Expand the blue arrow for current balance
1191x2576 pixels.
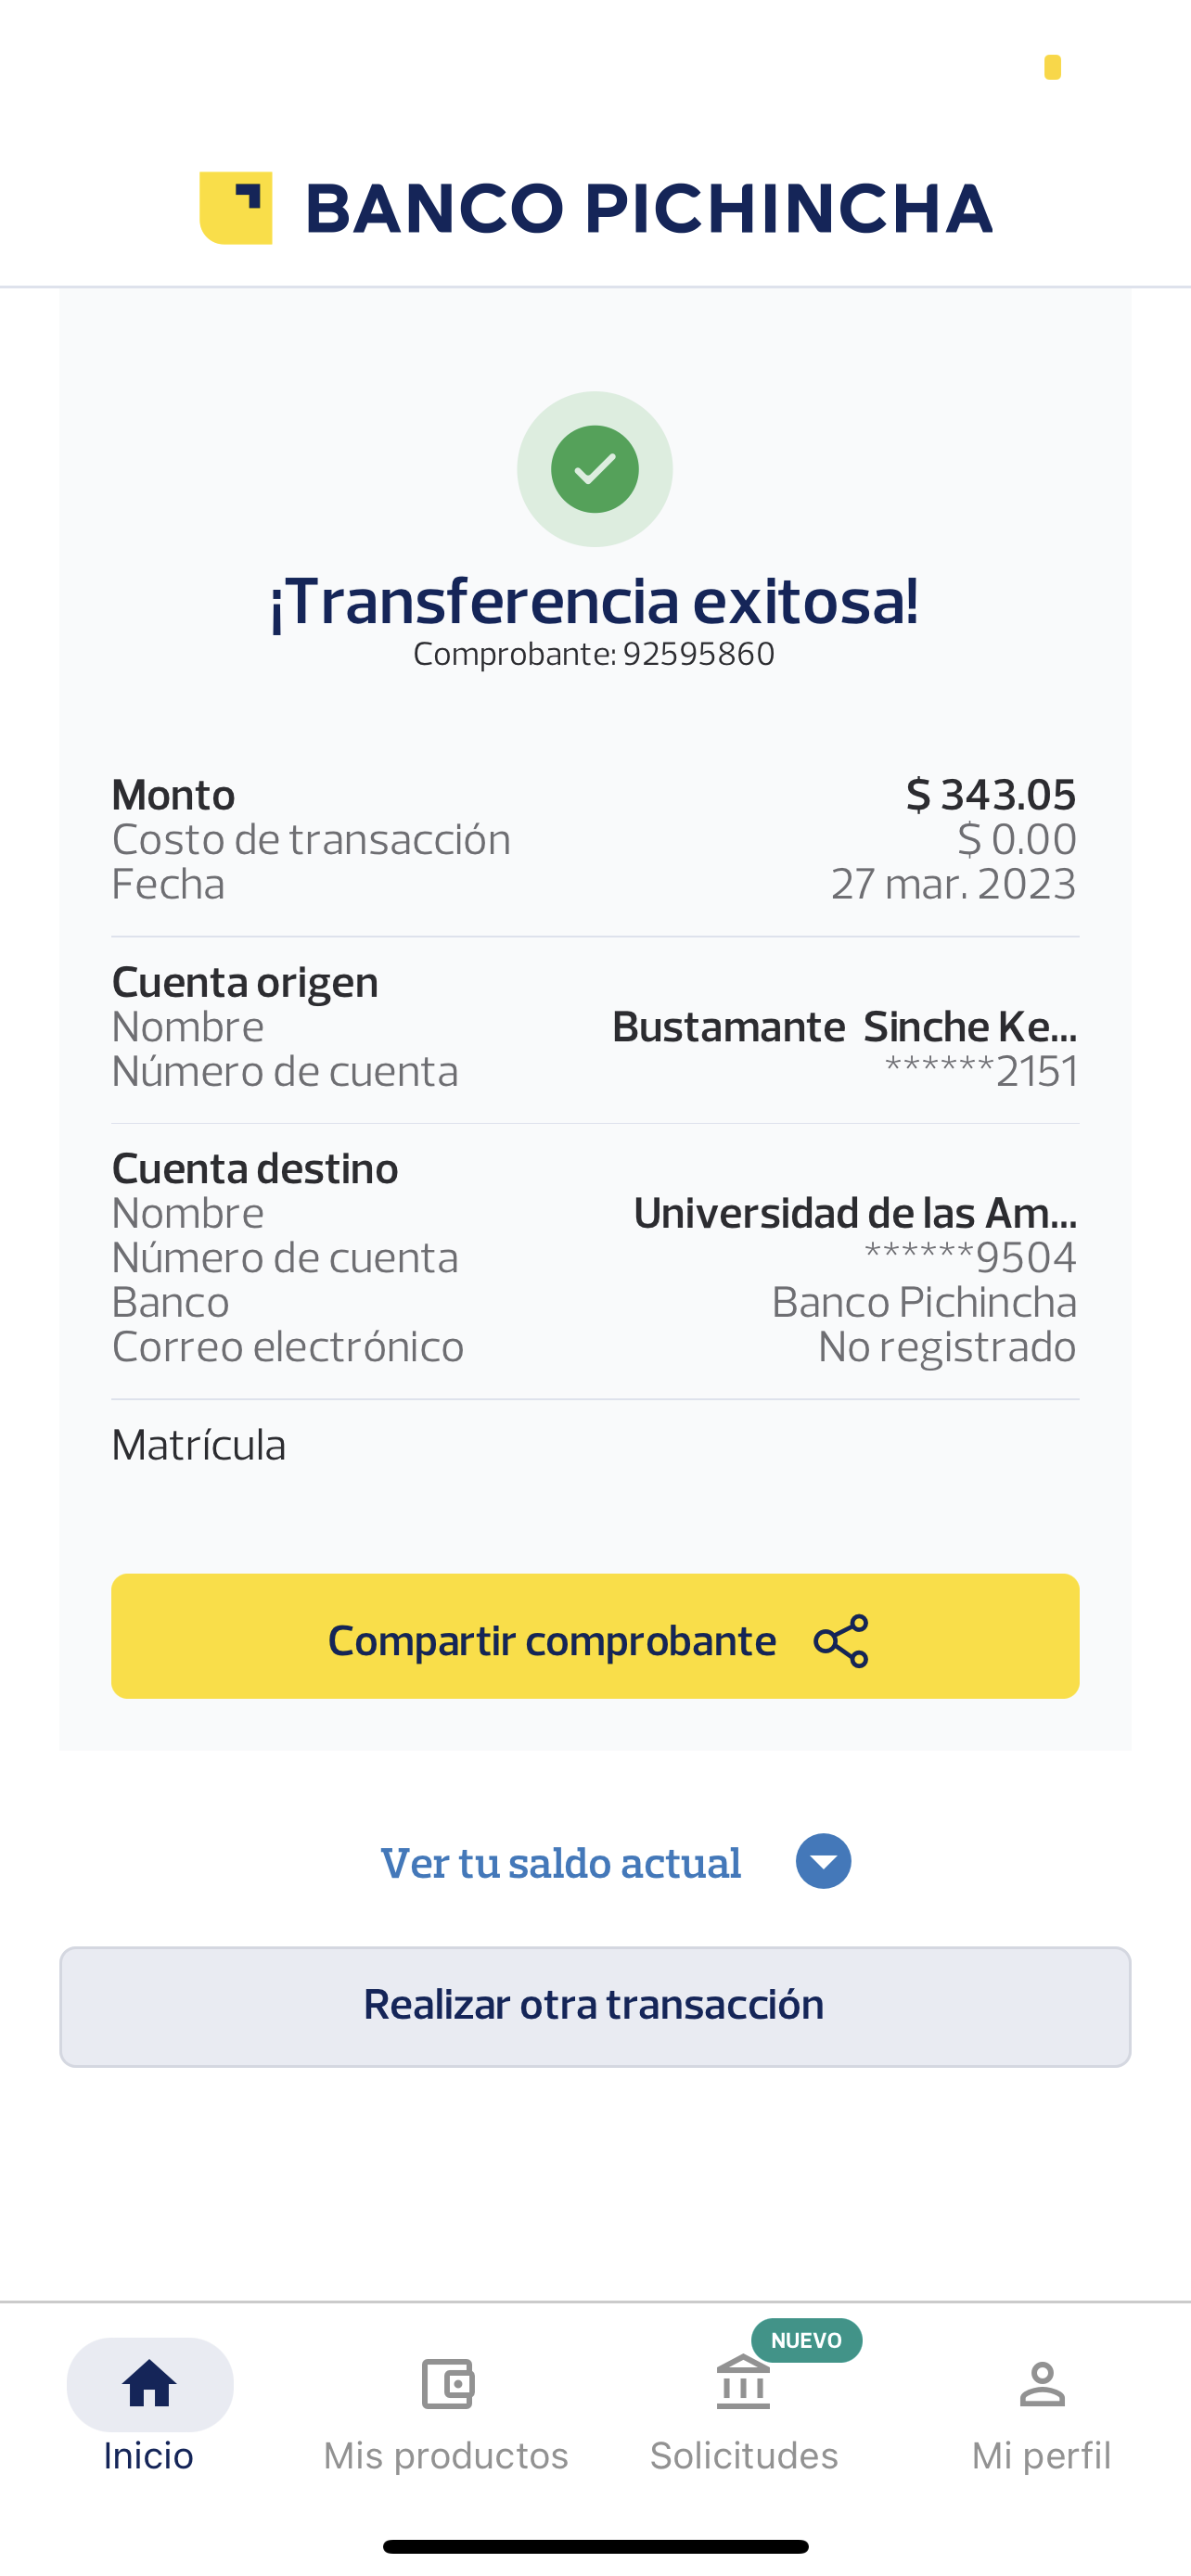point(823,1861)
